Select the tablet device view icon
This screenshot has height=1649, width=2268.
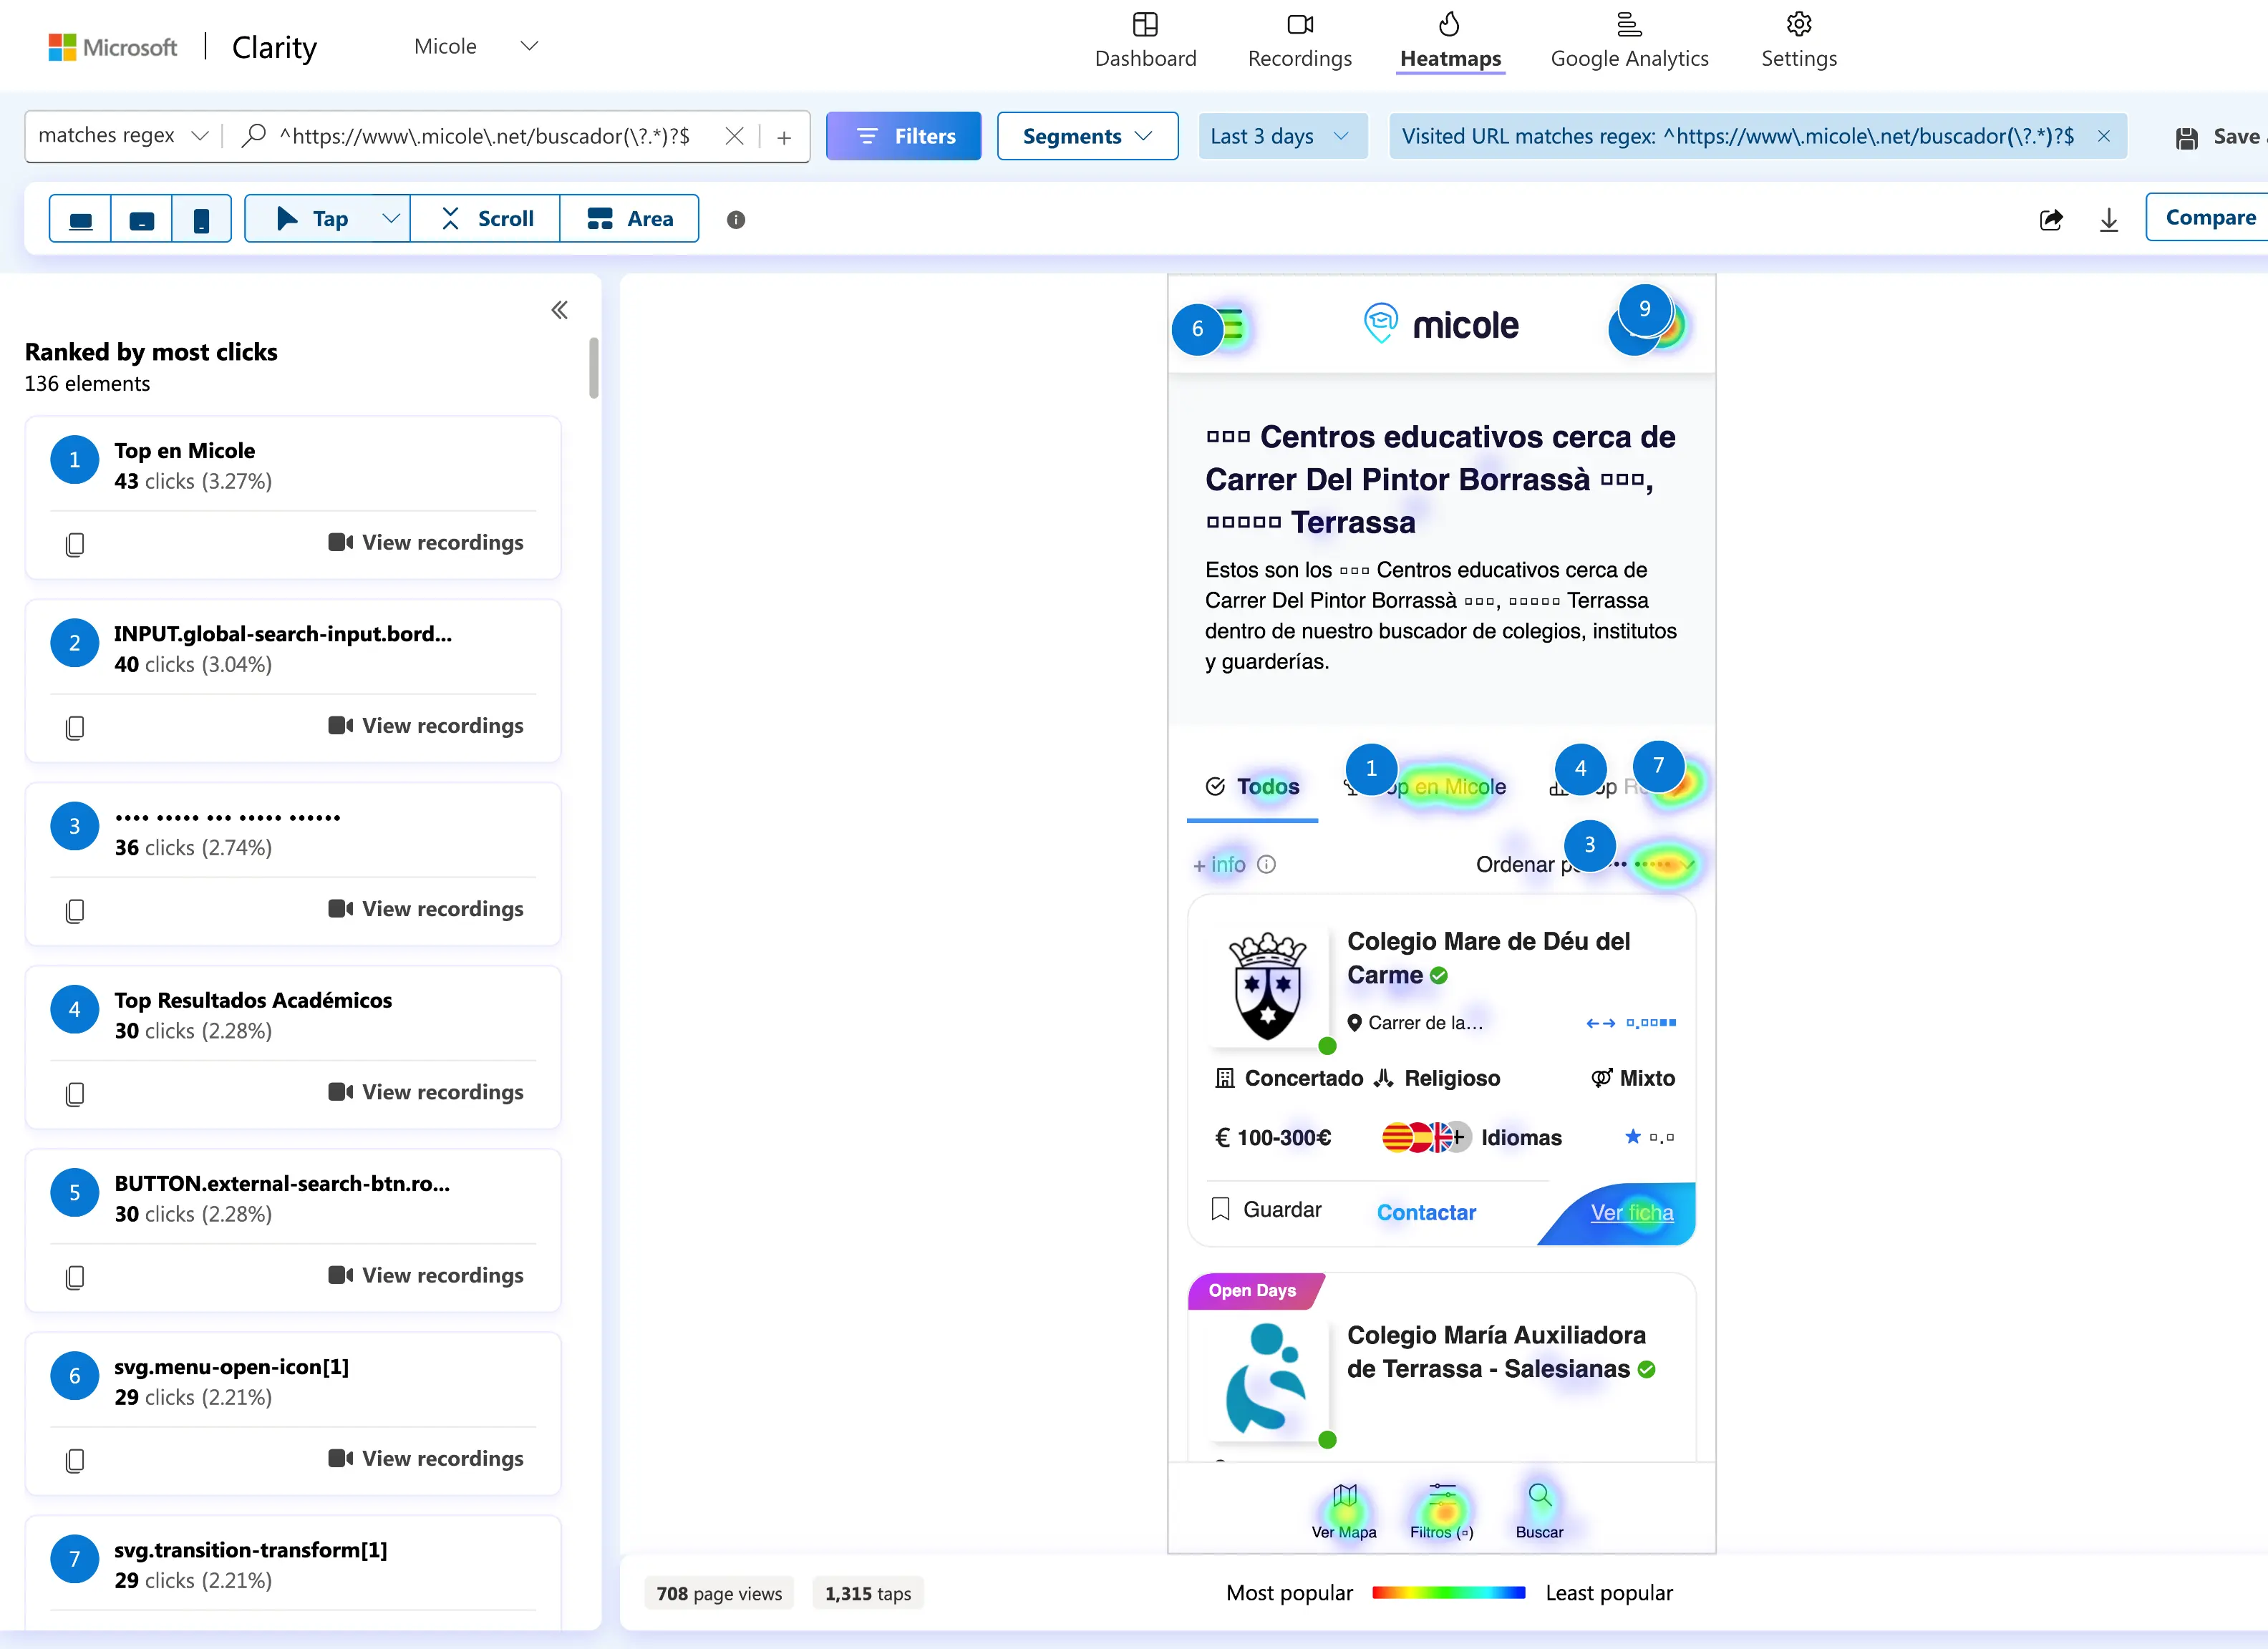(142, 219)
